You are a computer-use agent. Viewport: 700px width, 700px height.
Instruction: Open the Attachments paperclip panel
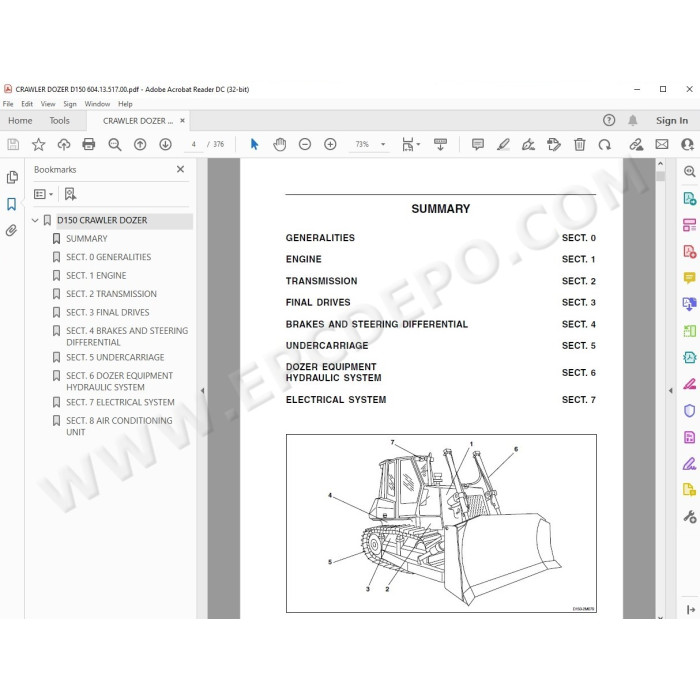tap(12, 230)
